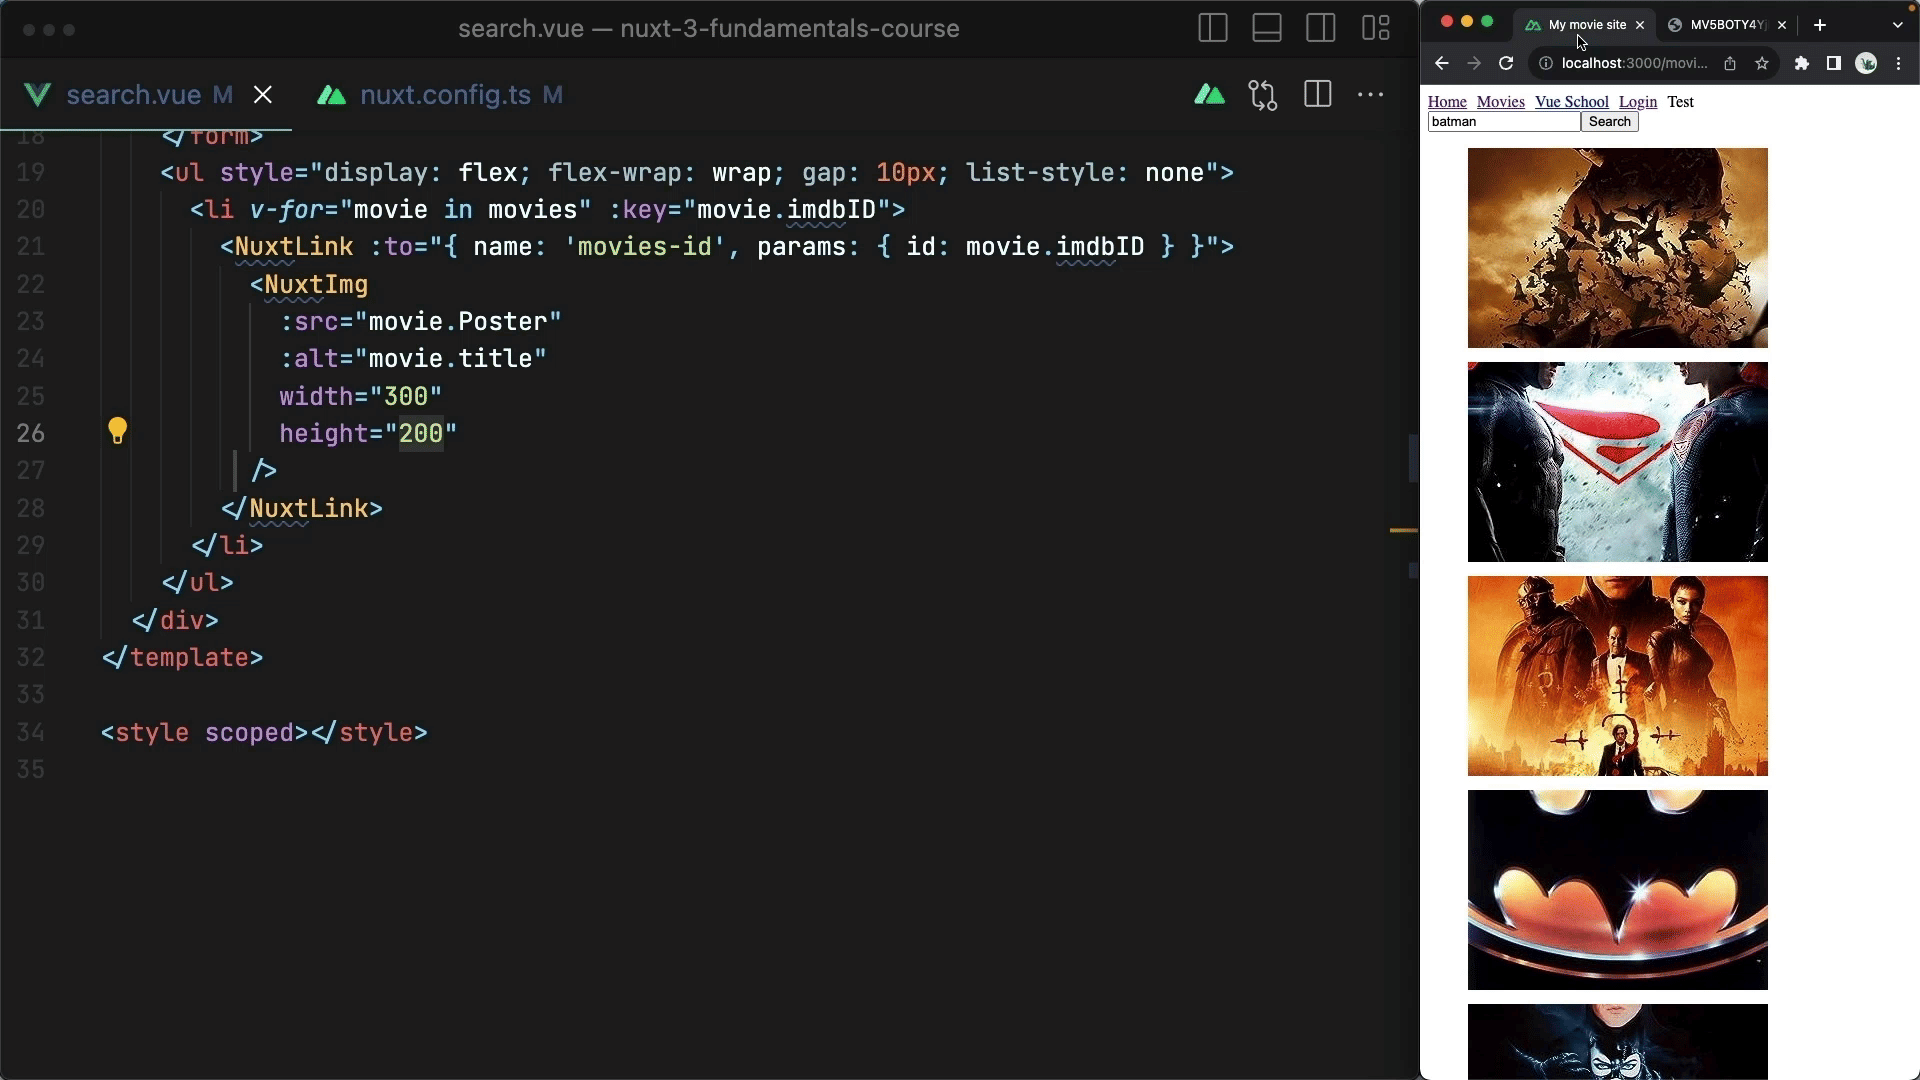Follow the Movies link on the movie site
Viewport: 1920px width, 1080px height.
1500,102
